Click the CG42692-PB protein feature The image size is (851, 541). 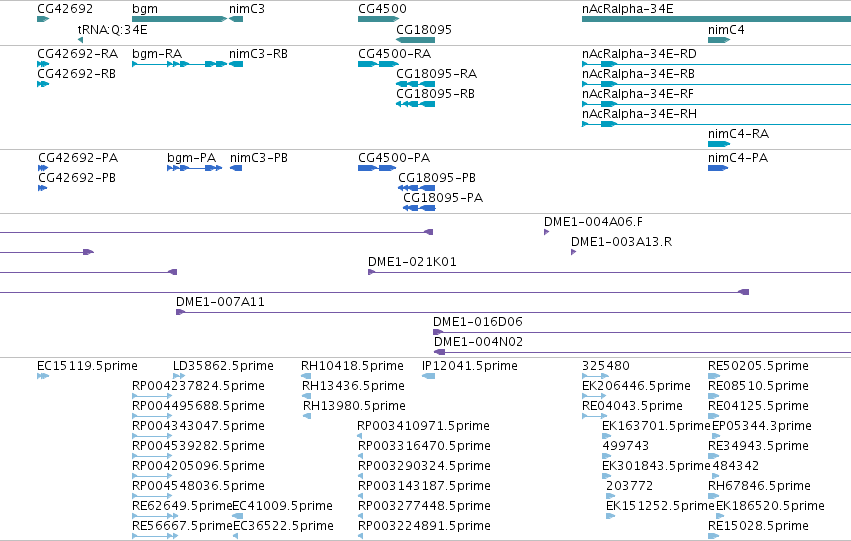pos(43,188)
